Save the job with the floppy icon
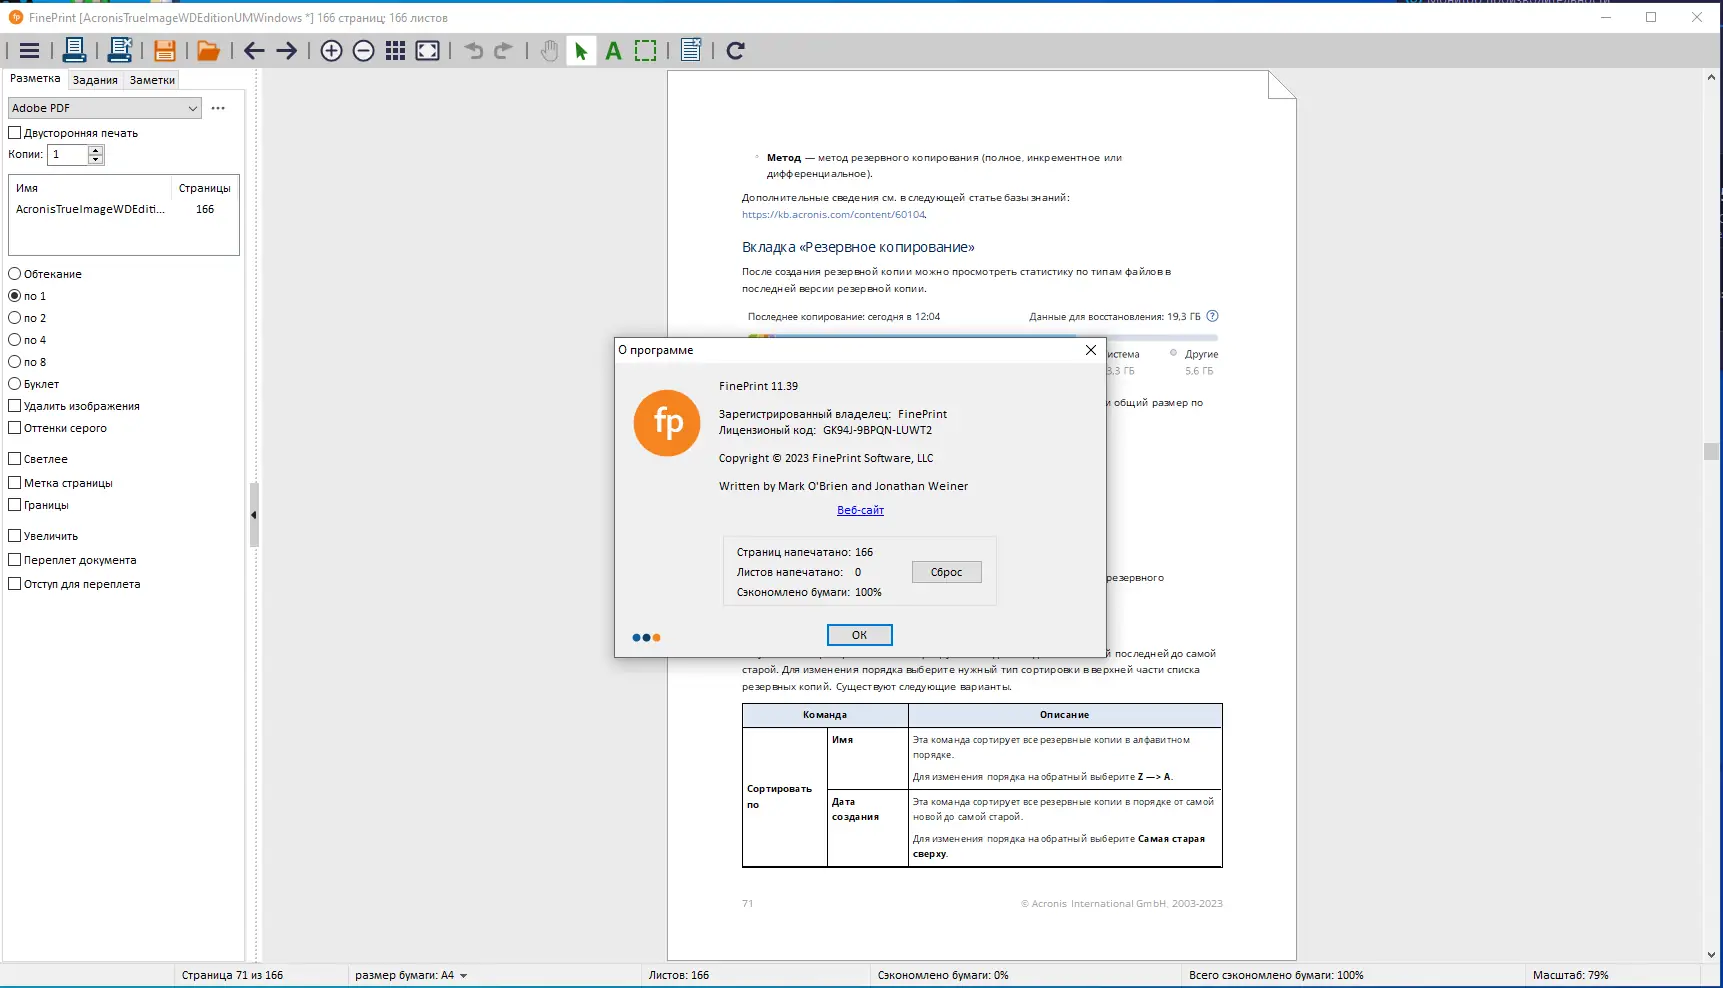The height and width of the screenshot is (988, 1723). click(165, 51)
